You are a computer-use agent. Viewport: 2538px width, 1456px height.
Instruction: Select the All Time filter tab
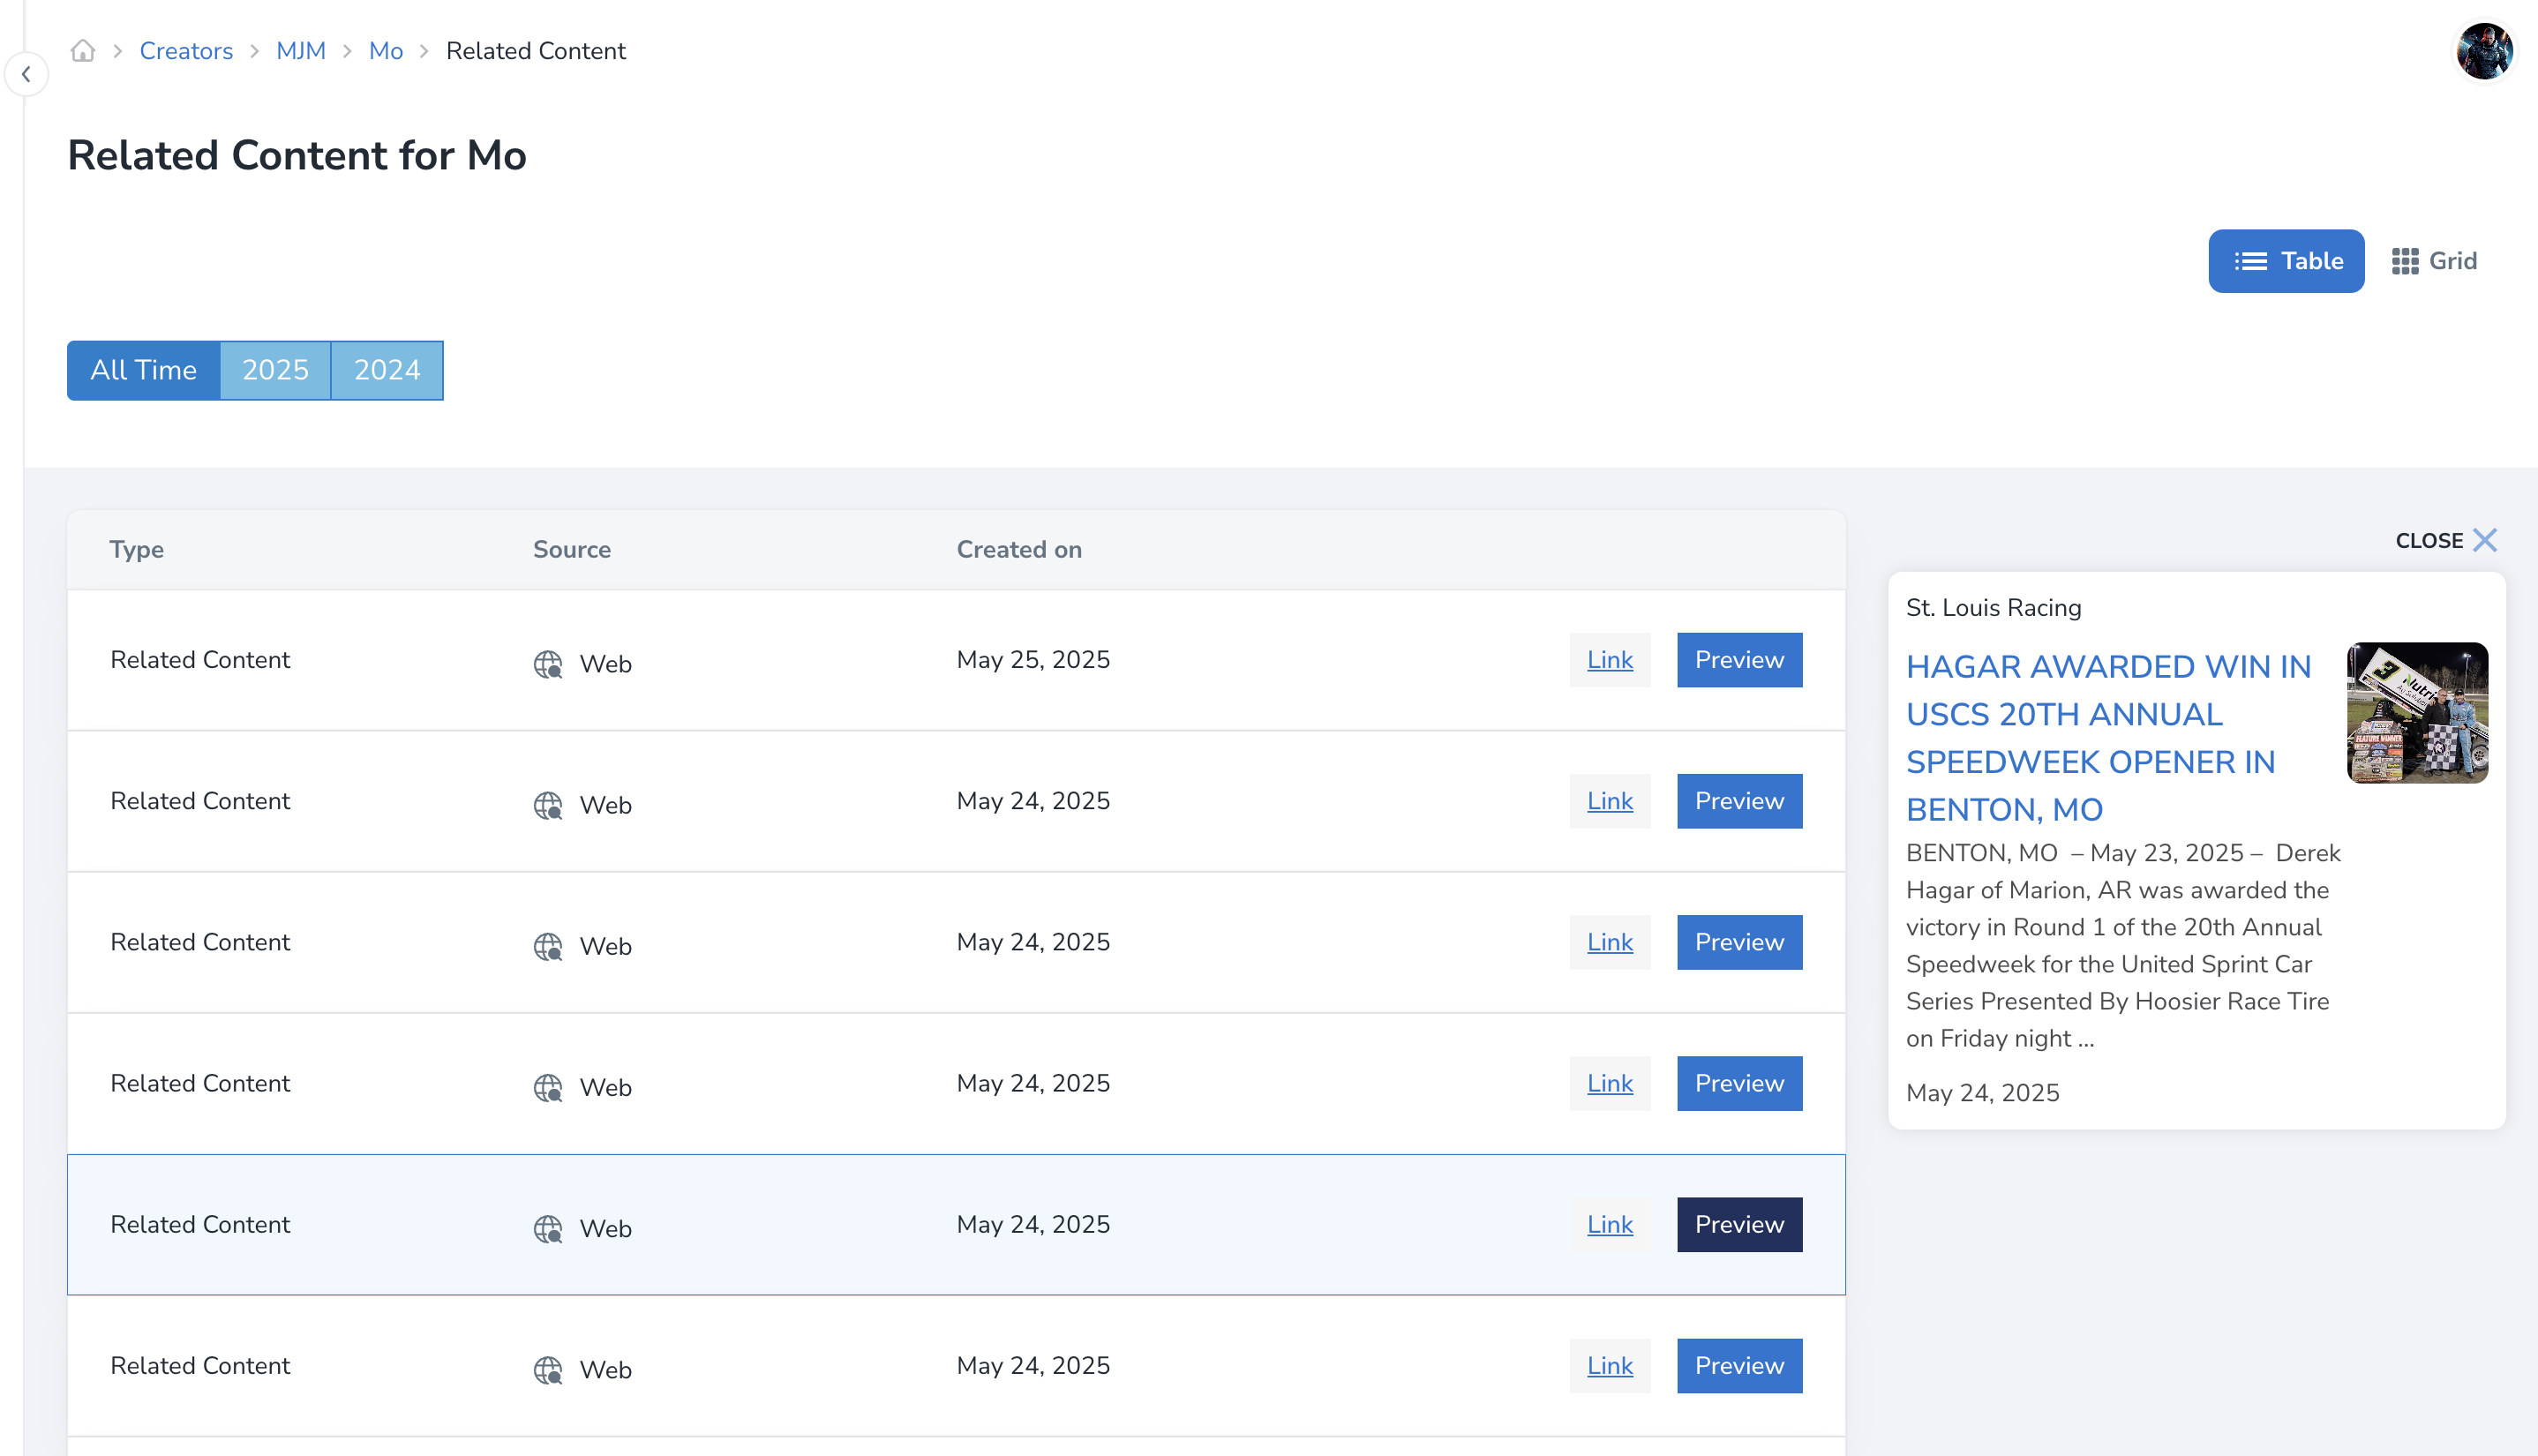click(x=143, y=370)
